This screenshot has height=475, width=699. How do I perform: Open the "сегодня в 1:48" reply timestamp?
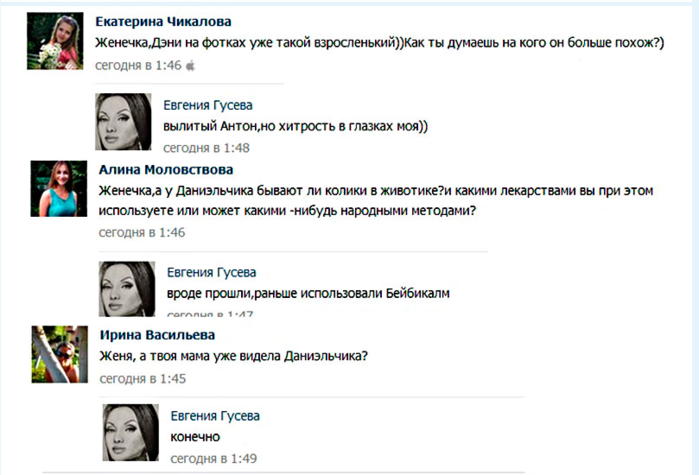click(207, 148)
